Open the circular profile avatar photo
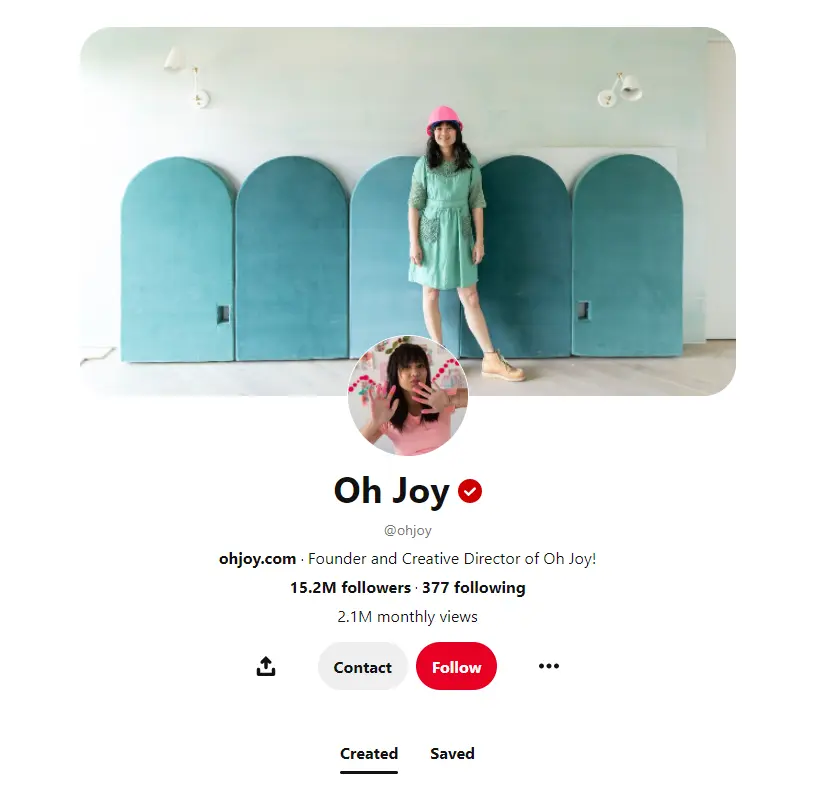The height and width of the screenshot is (786, 827). point(408,395)
